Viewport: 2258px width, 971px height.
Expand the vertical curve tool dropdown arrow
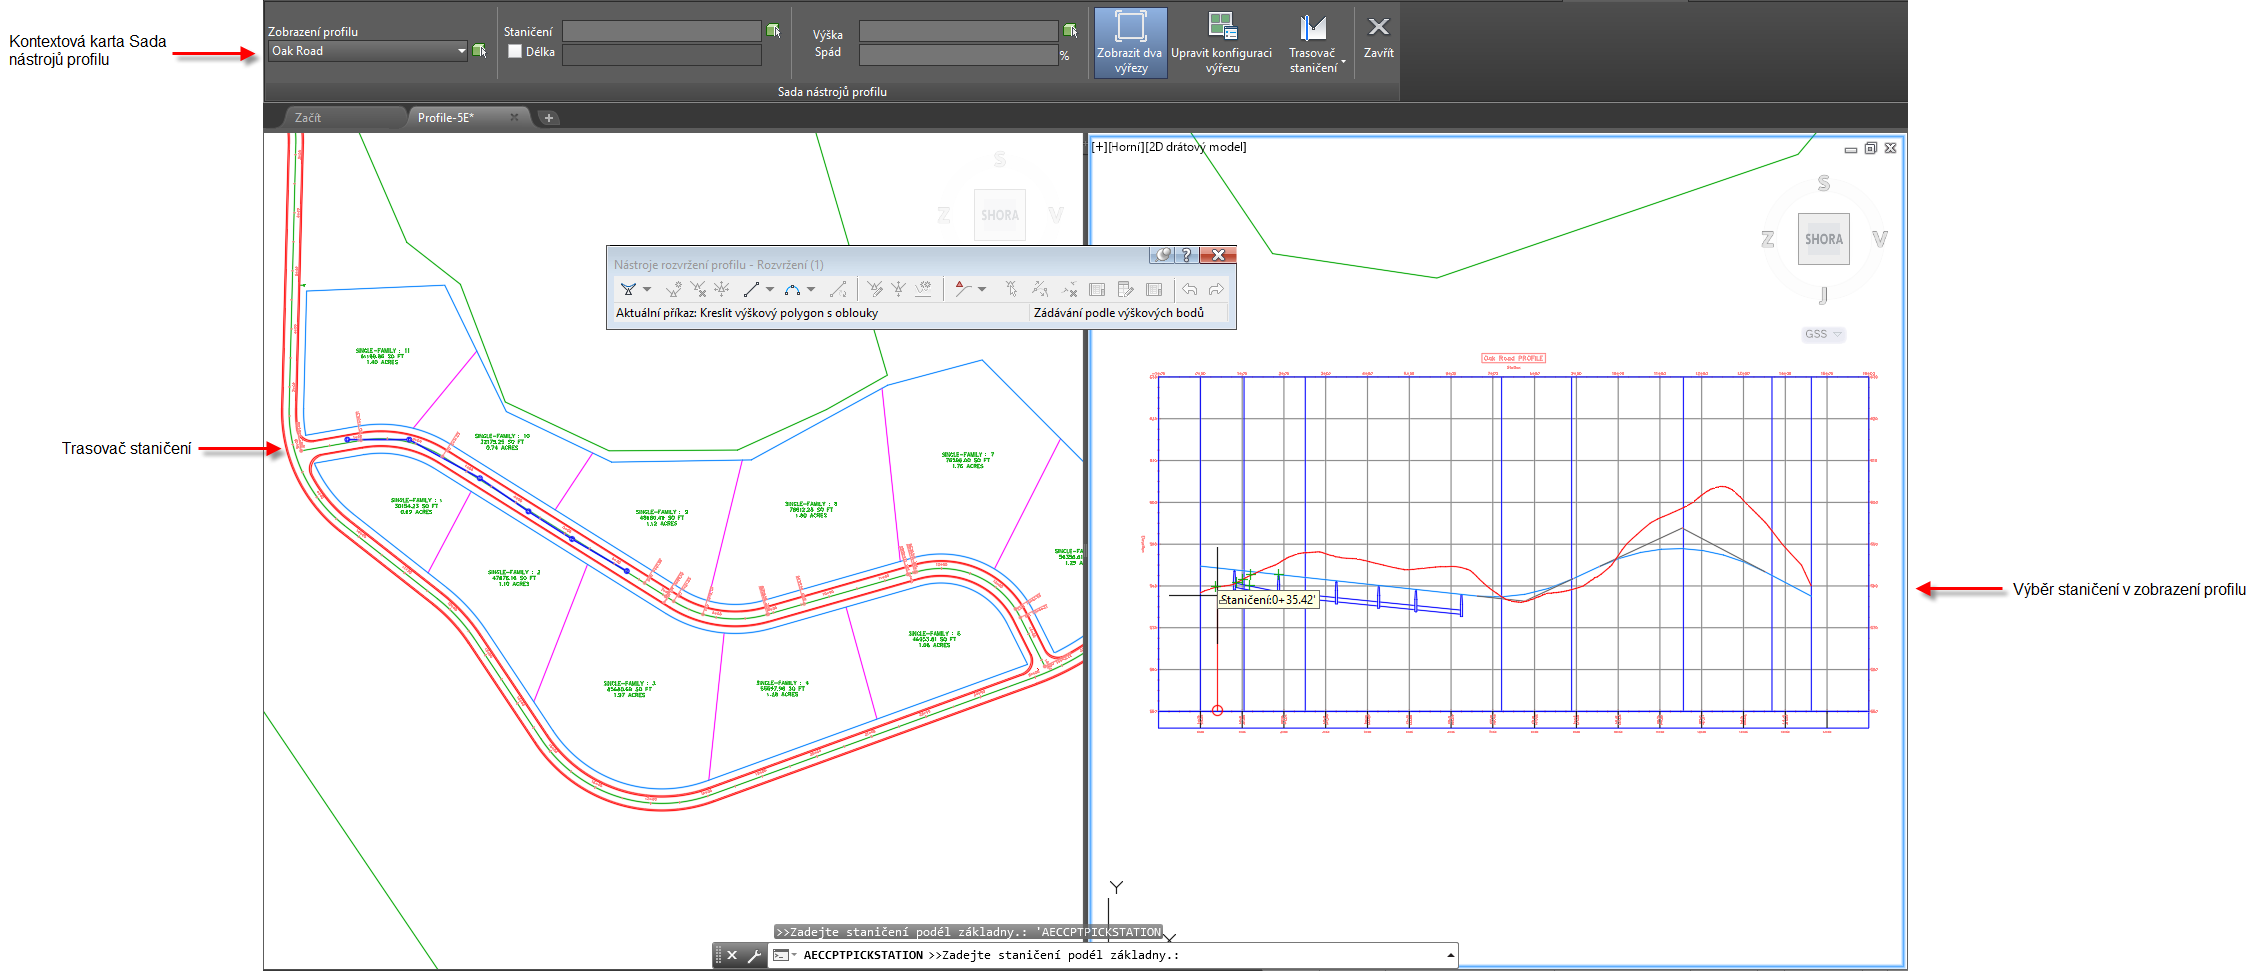tap(811, 289)
